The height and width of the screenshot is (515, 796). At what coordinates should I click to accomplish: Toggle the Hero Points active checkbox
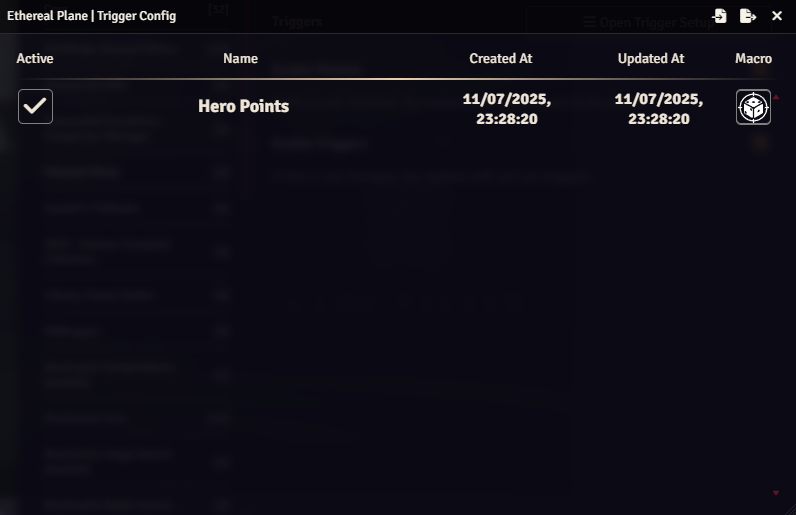[x=35, y=106]
